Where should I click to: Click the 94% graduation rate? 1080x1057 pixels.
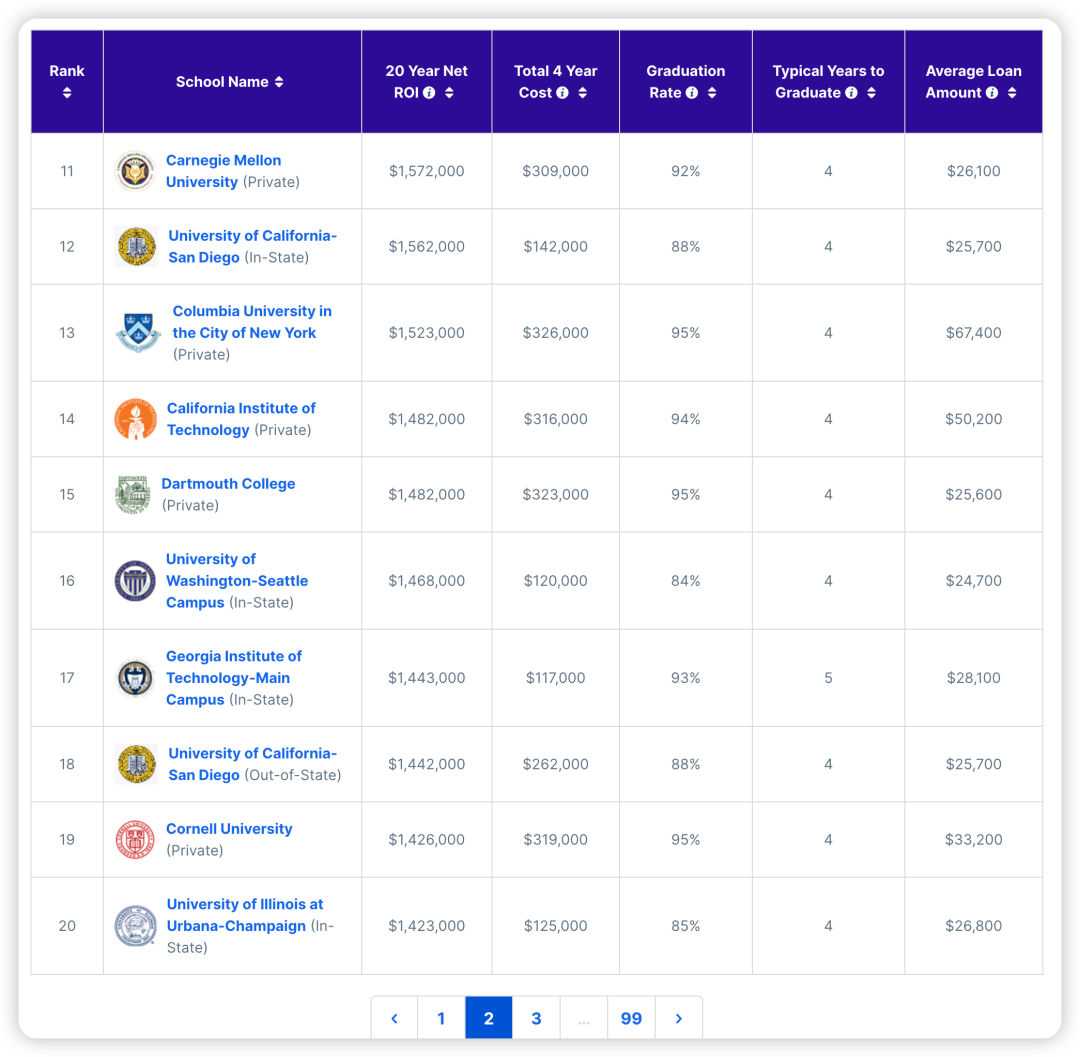coord(686,419)
